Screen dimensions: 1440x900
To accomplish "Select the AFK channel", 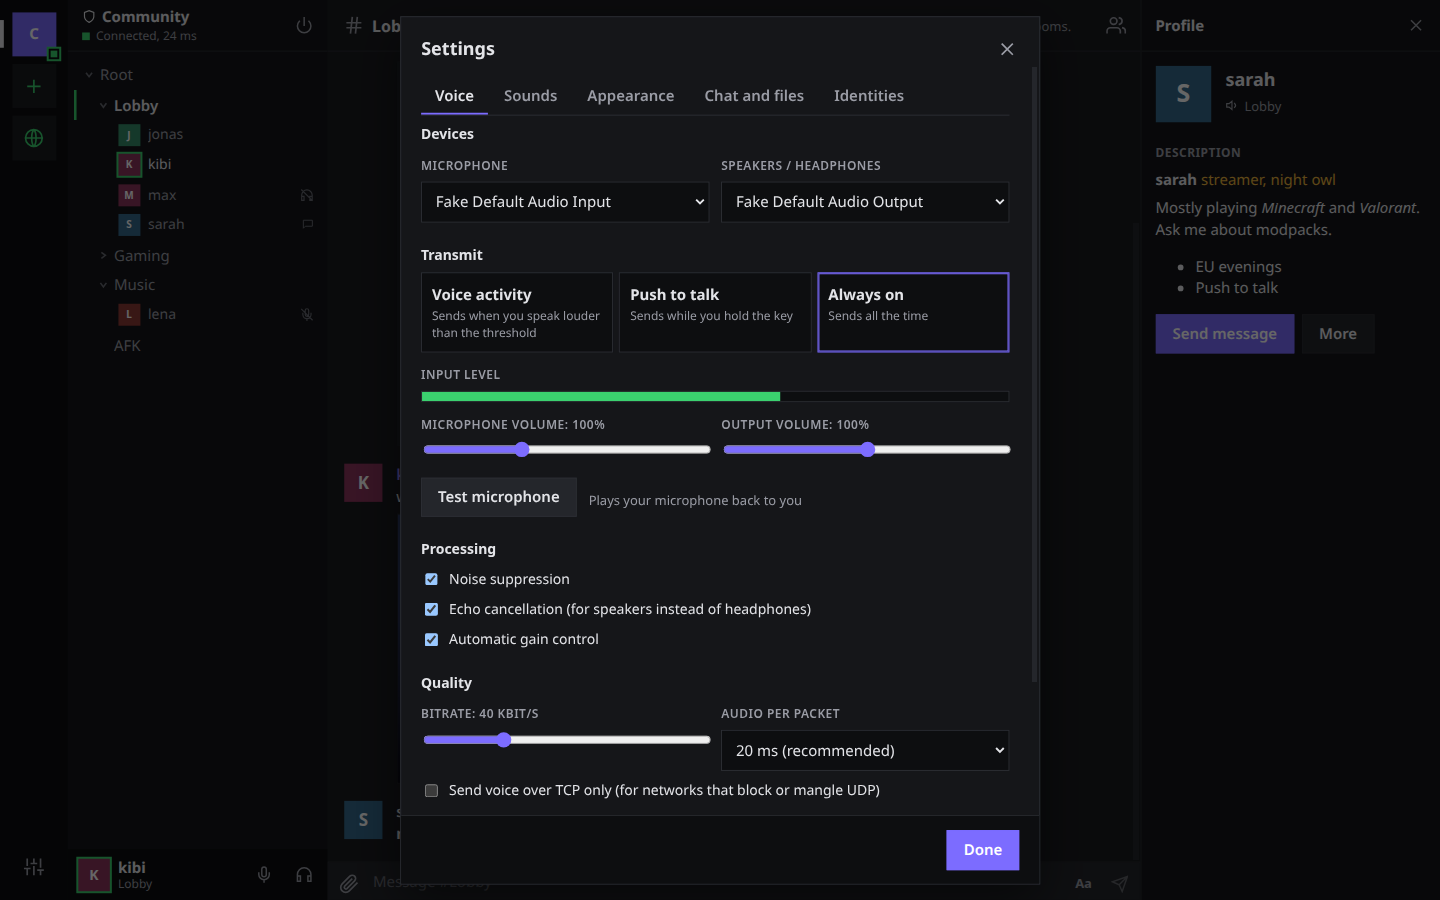I will point(127,346).
